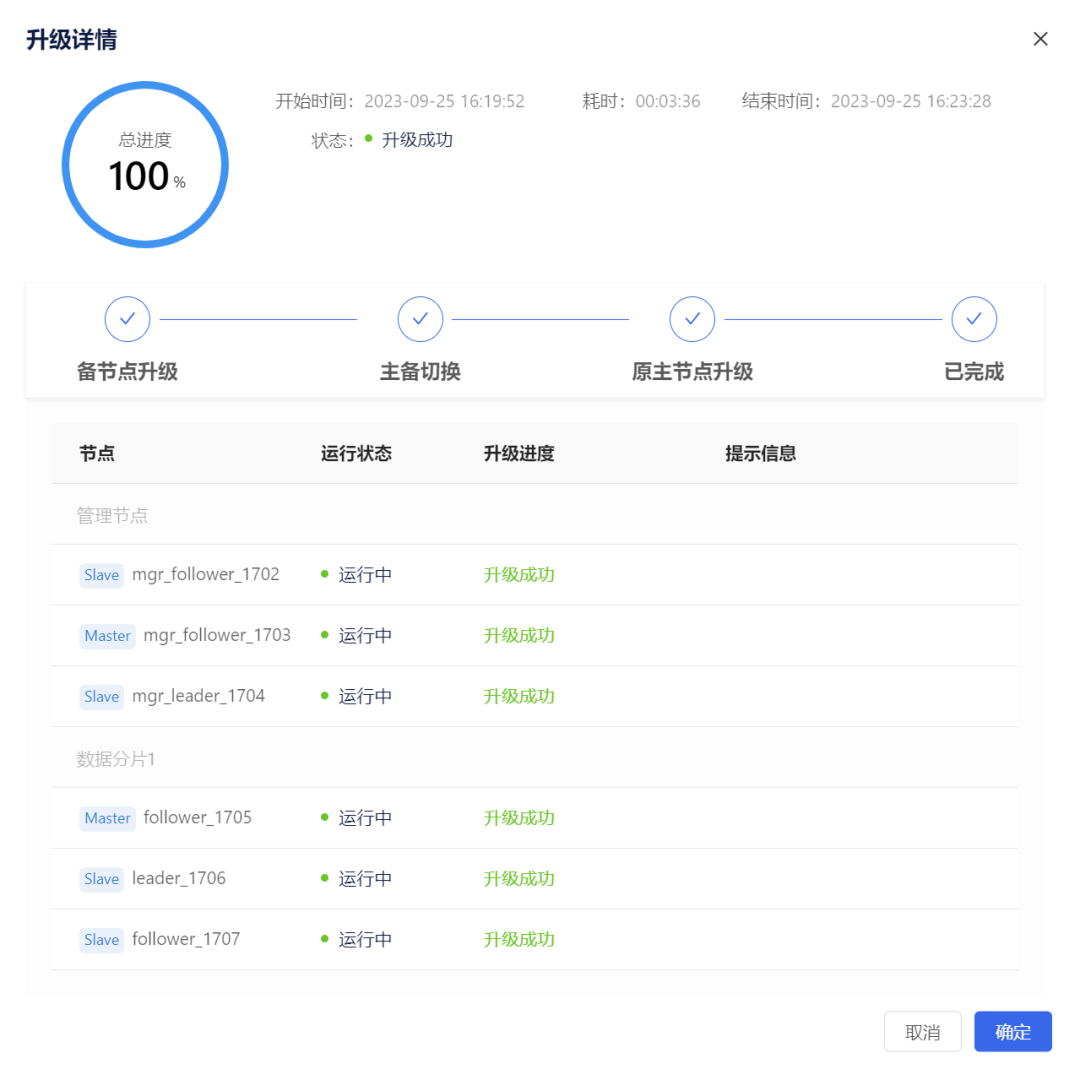This screenshot has height=1075, width=1080.
Task: Click the 主备切换 step label
Action: 420,371
